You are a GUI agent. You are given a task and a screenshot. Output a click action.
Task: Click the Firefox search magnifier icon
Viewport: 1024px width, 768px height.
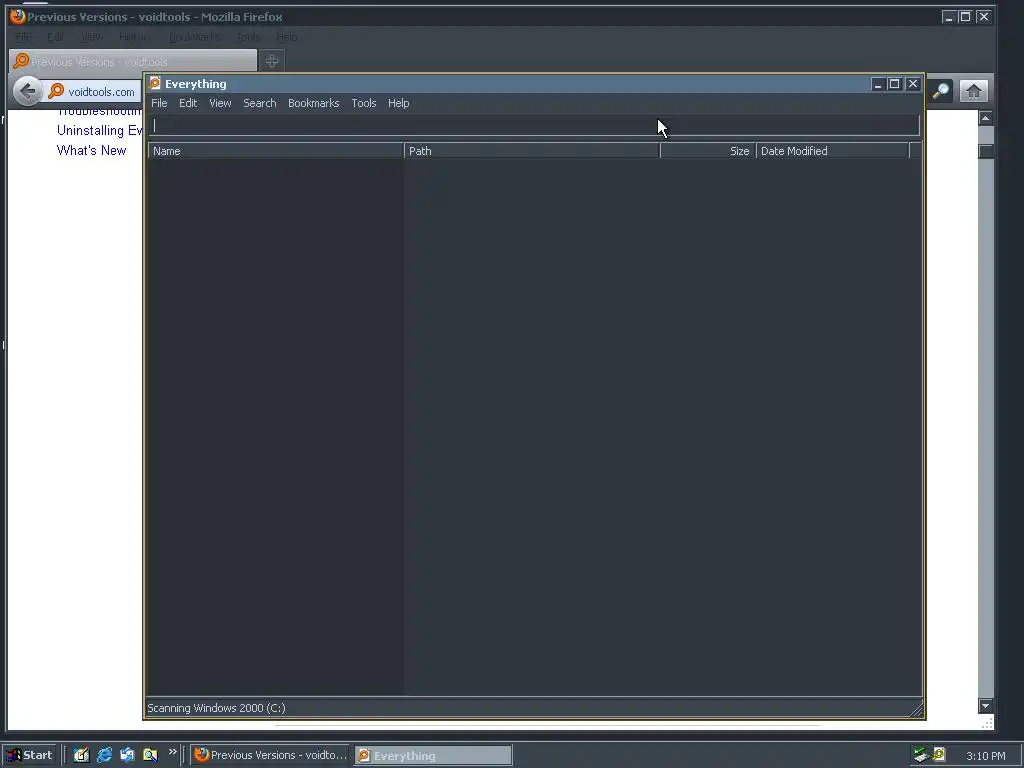tap(940, 91)
